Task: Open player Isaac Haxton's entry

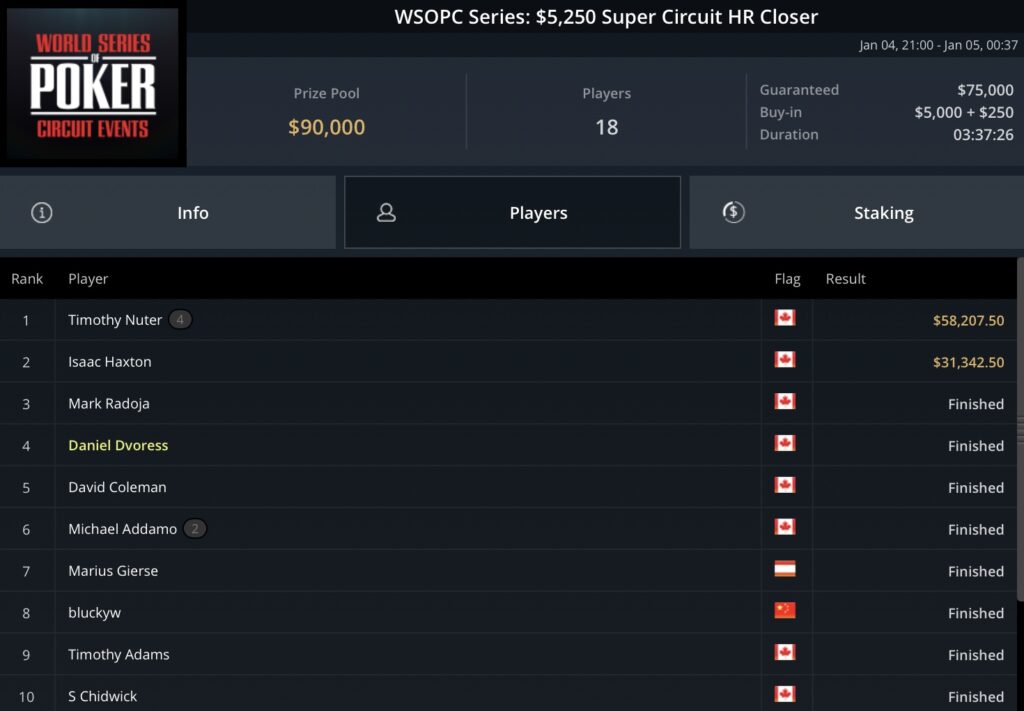Action: point(110,362)
